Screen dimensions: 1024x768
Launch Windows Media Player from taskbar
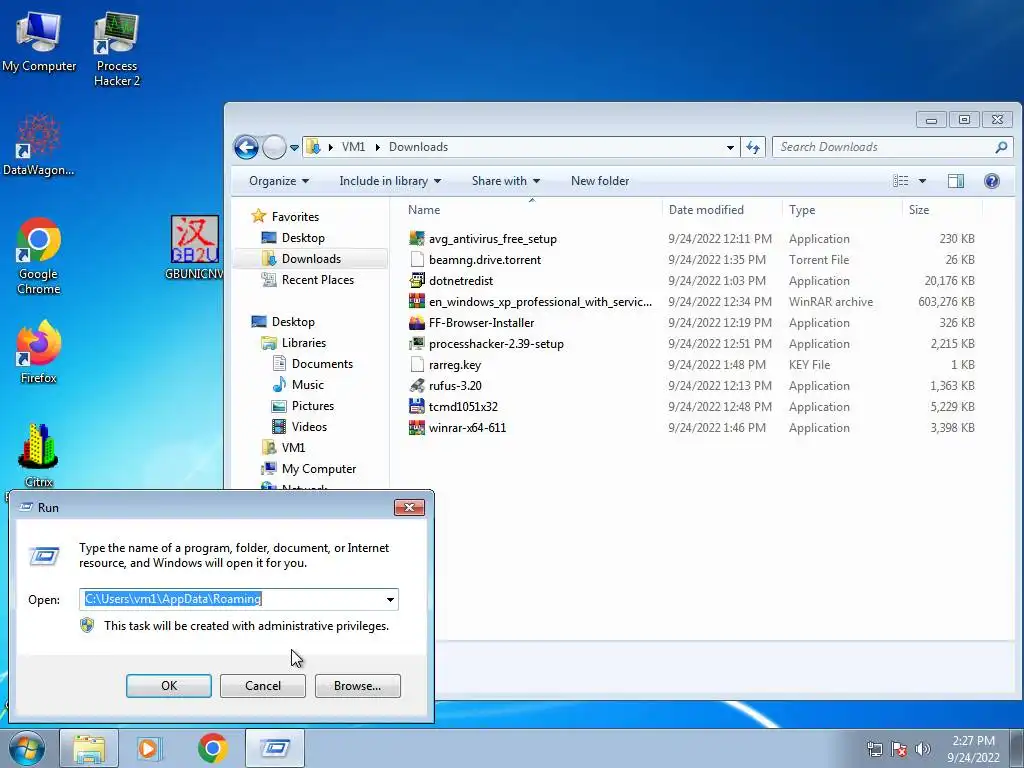click(149, 748)
